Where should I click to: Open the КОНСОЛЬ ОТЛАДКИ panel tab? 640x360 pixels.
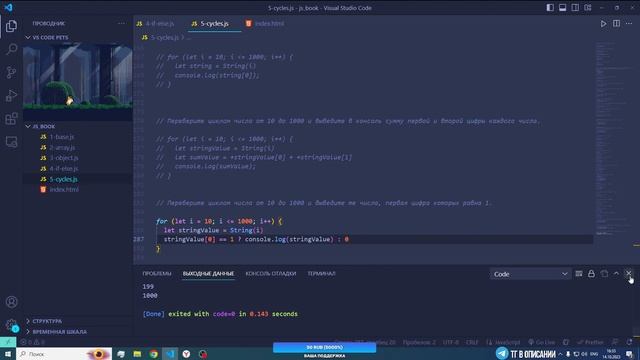pyautogui.click(x=271, y=273)
